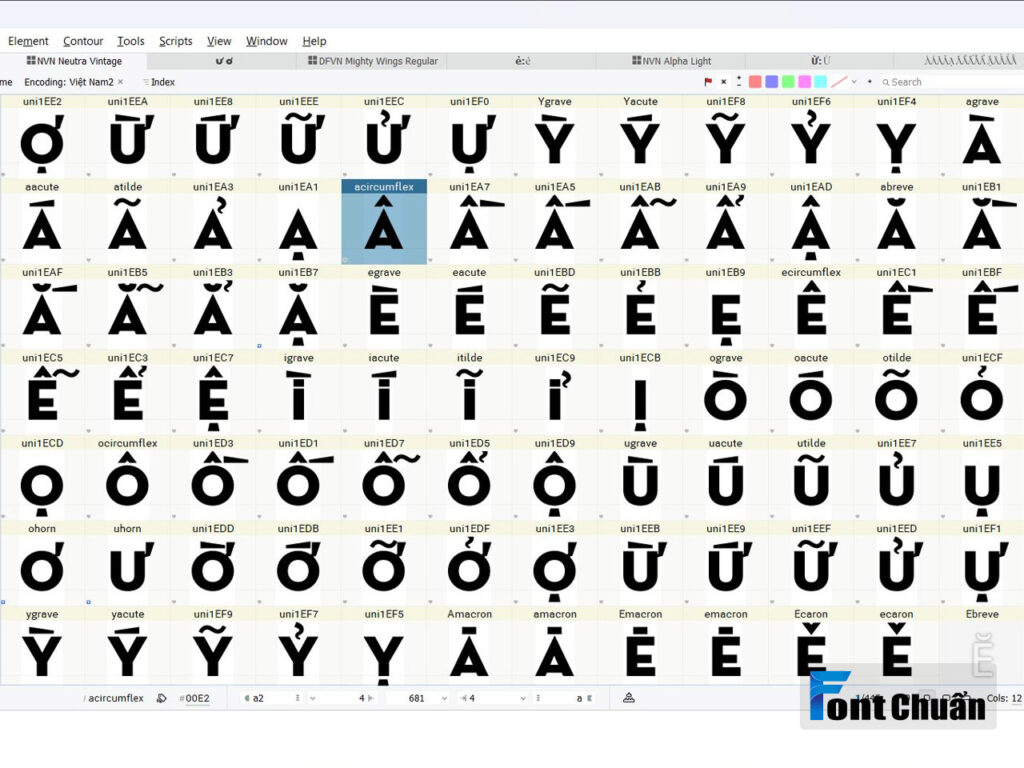This screenshot has width=1024, height=768.
Task: Select the ecircumflex glyph cell
Action: click(811, 307)
